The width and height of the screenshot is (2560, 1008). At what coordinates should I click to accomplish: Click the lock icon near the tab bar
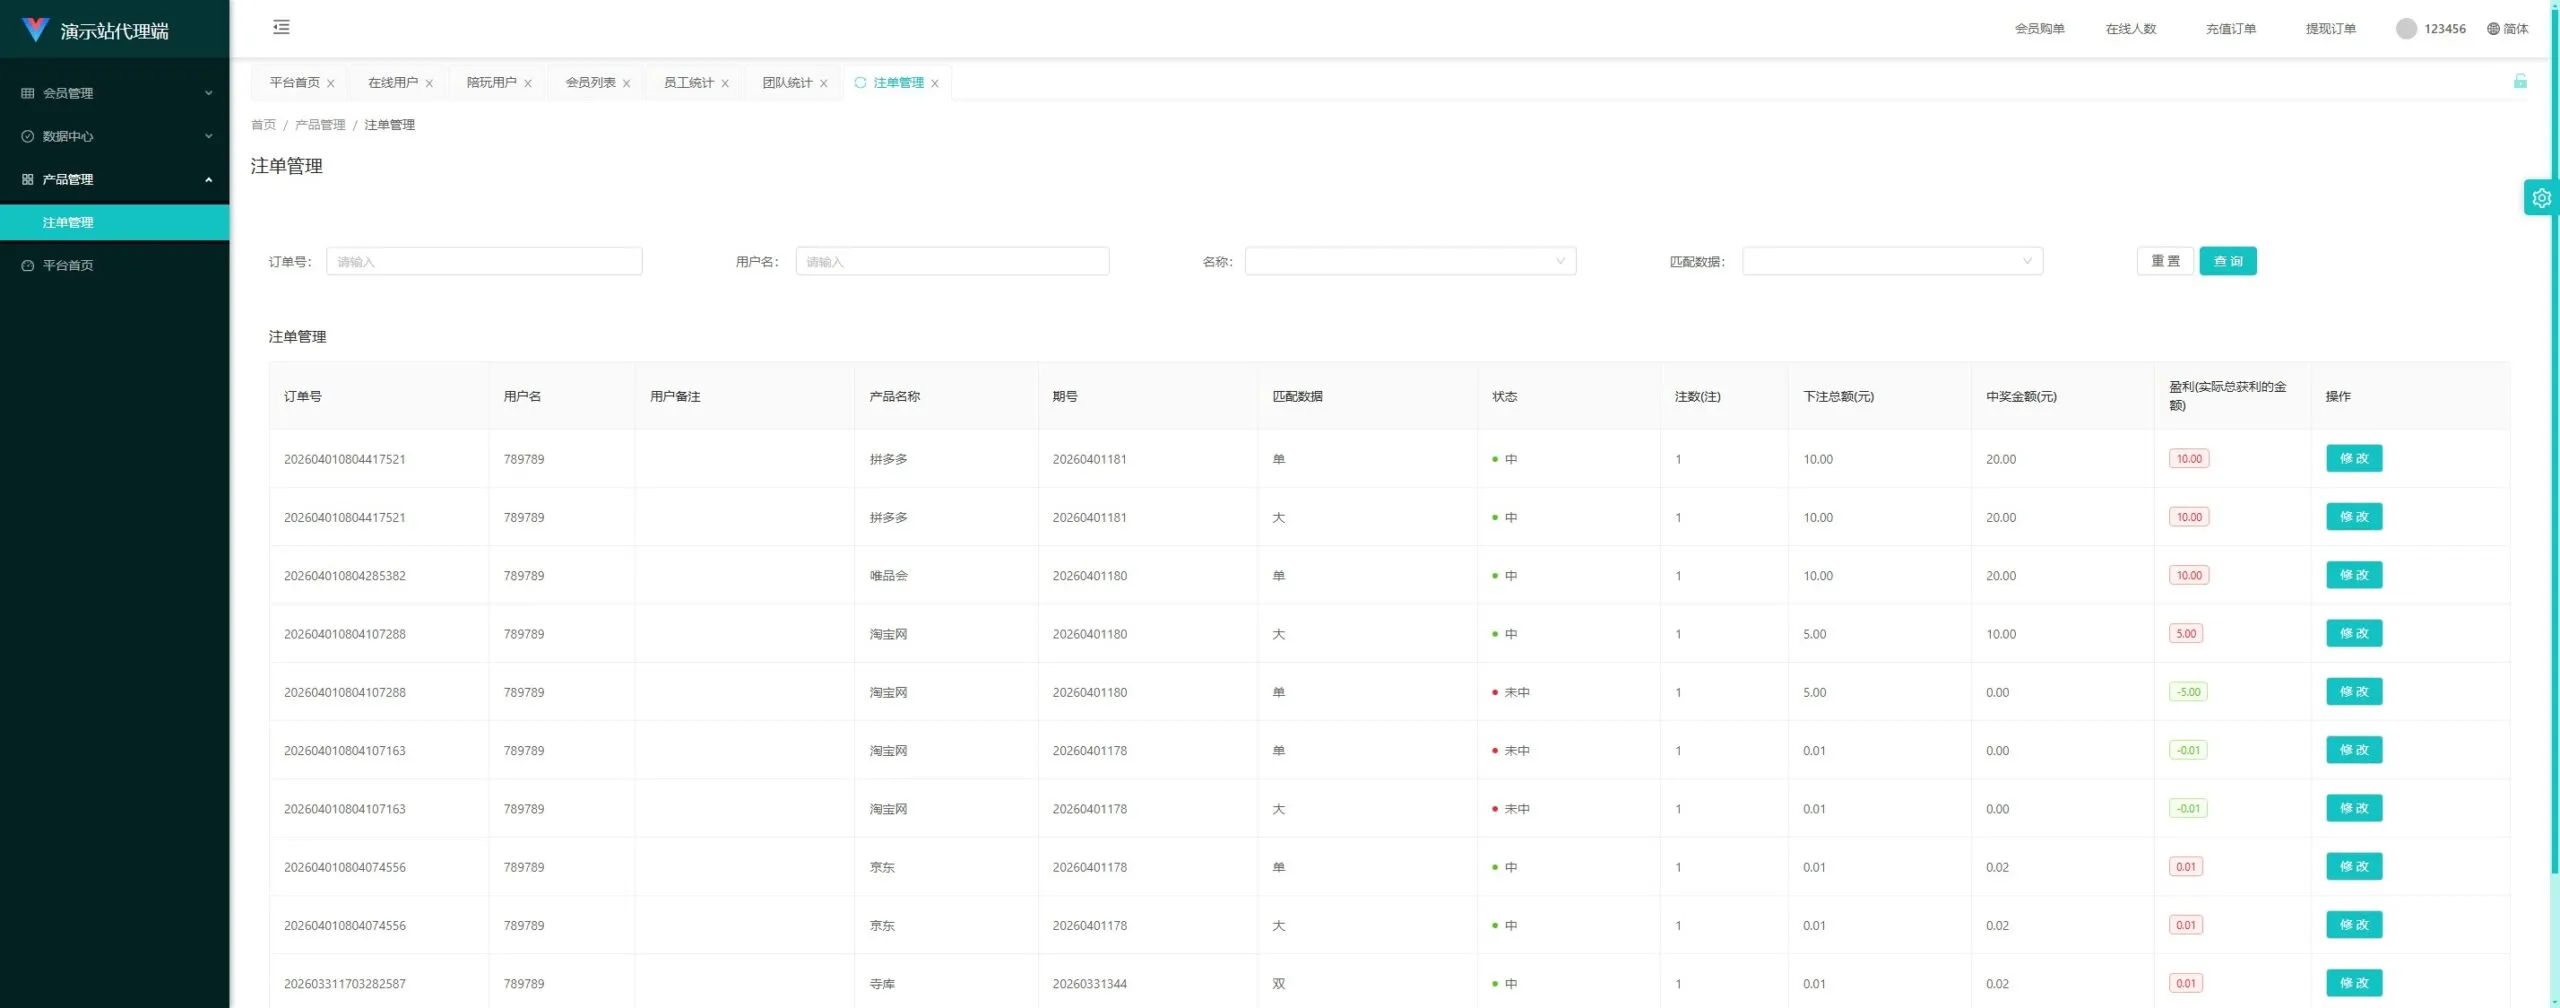pos(2520,81)
